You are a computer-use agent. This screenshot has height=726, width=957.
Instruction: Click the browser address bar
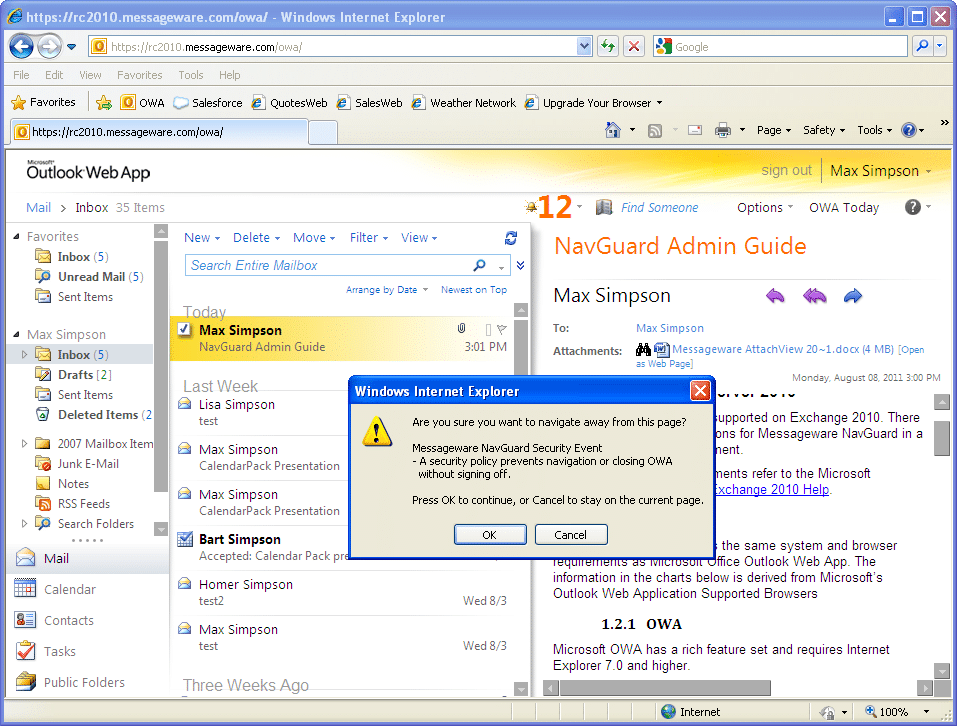pos(342,47)
